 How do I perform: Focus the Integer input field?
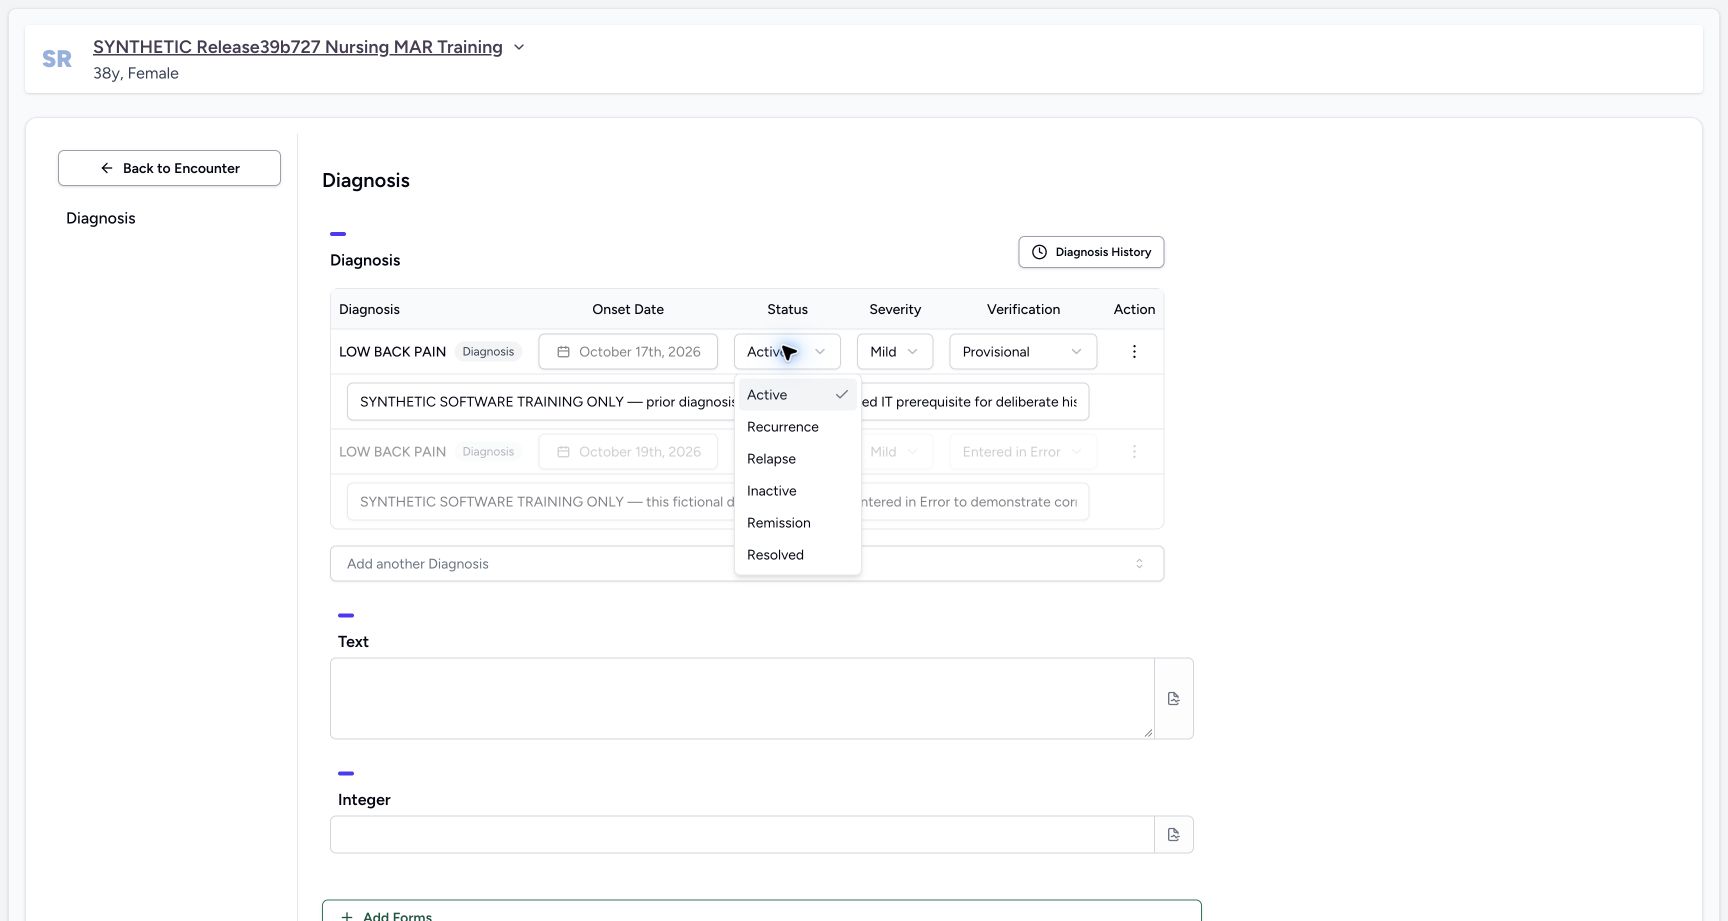point(742,835)
